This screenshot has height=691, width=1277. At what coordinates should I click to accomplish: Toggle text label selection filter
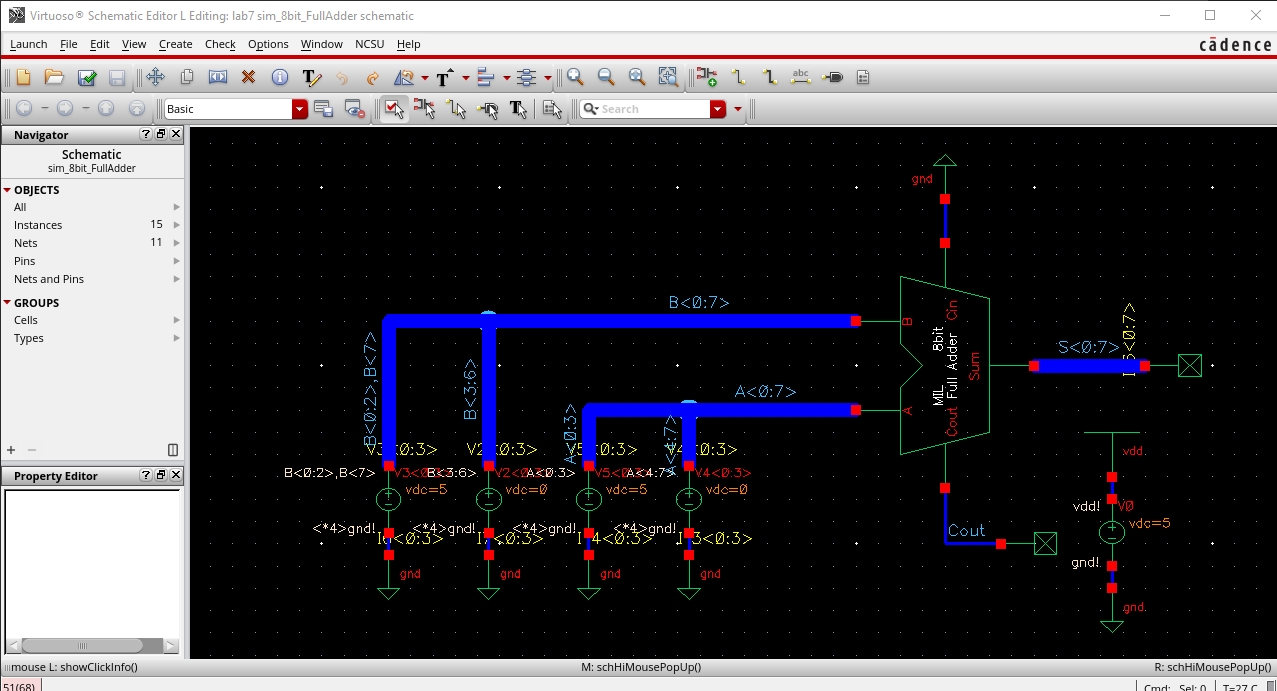[518, 109]
